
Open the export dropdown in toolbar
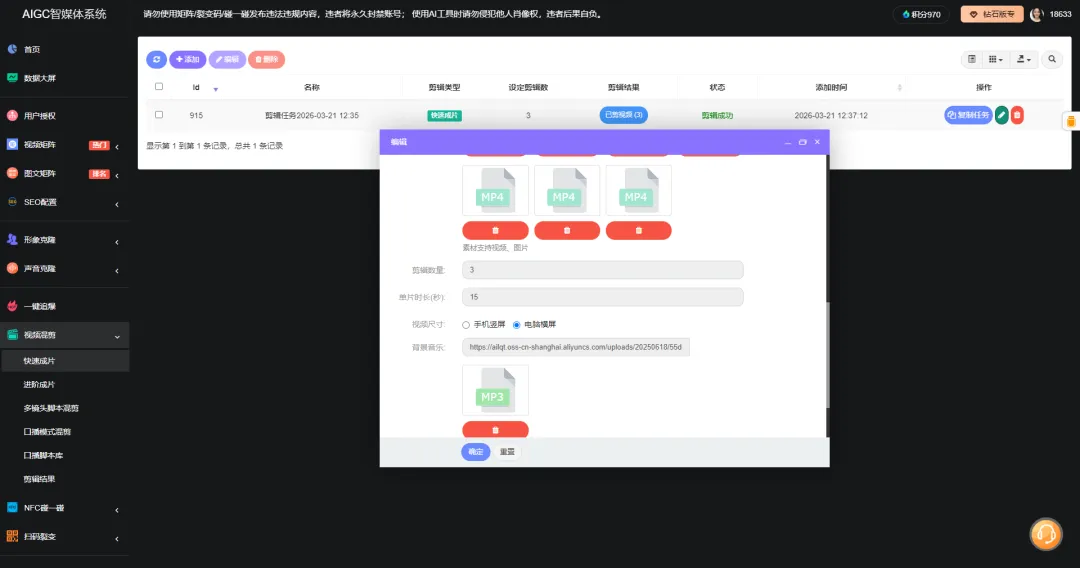click(1024, 59)
